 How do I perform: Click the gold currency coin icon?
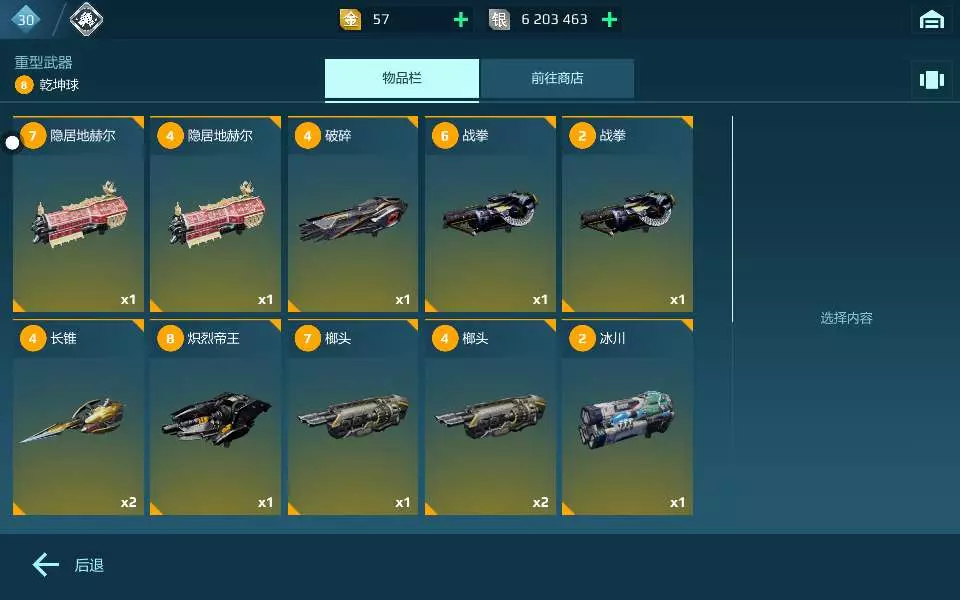(350, 20)
